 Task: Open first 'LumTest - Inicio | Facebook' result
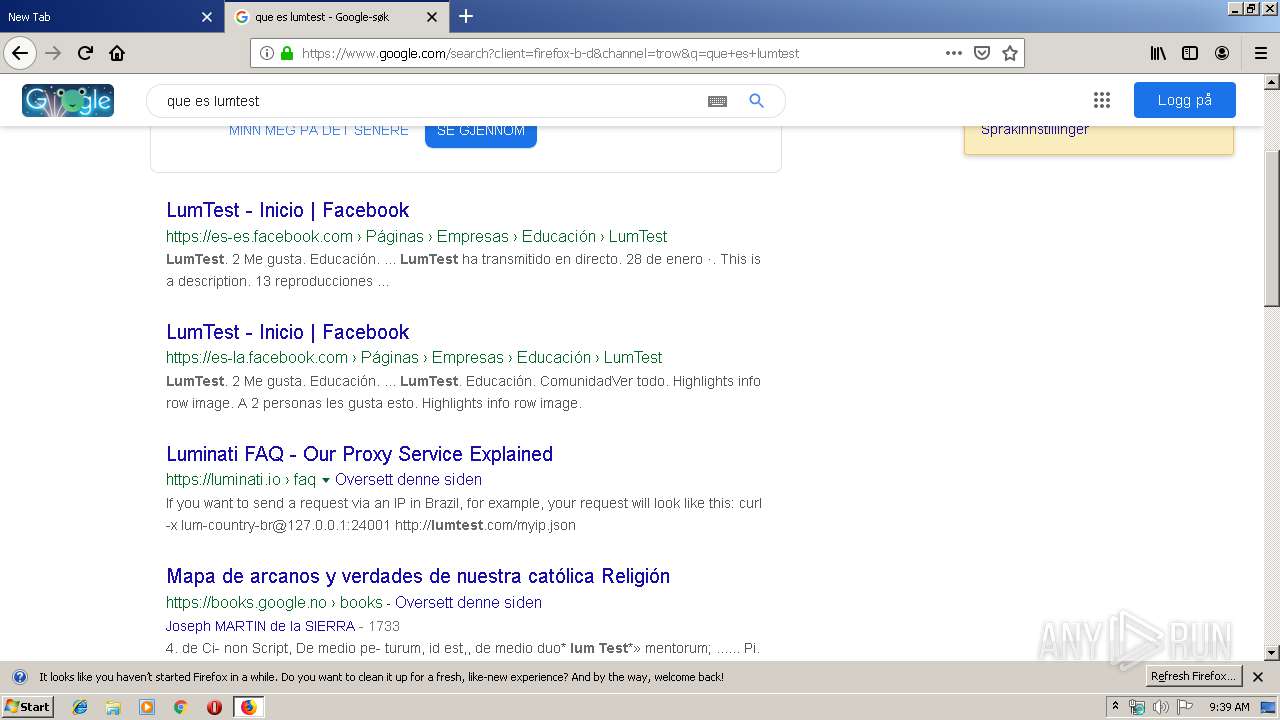[288, 210]
